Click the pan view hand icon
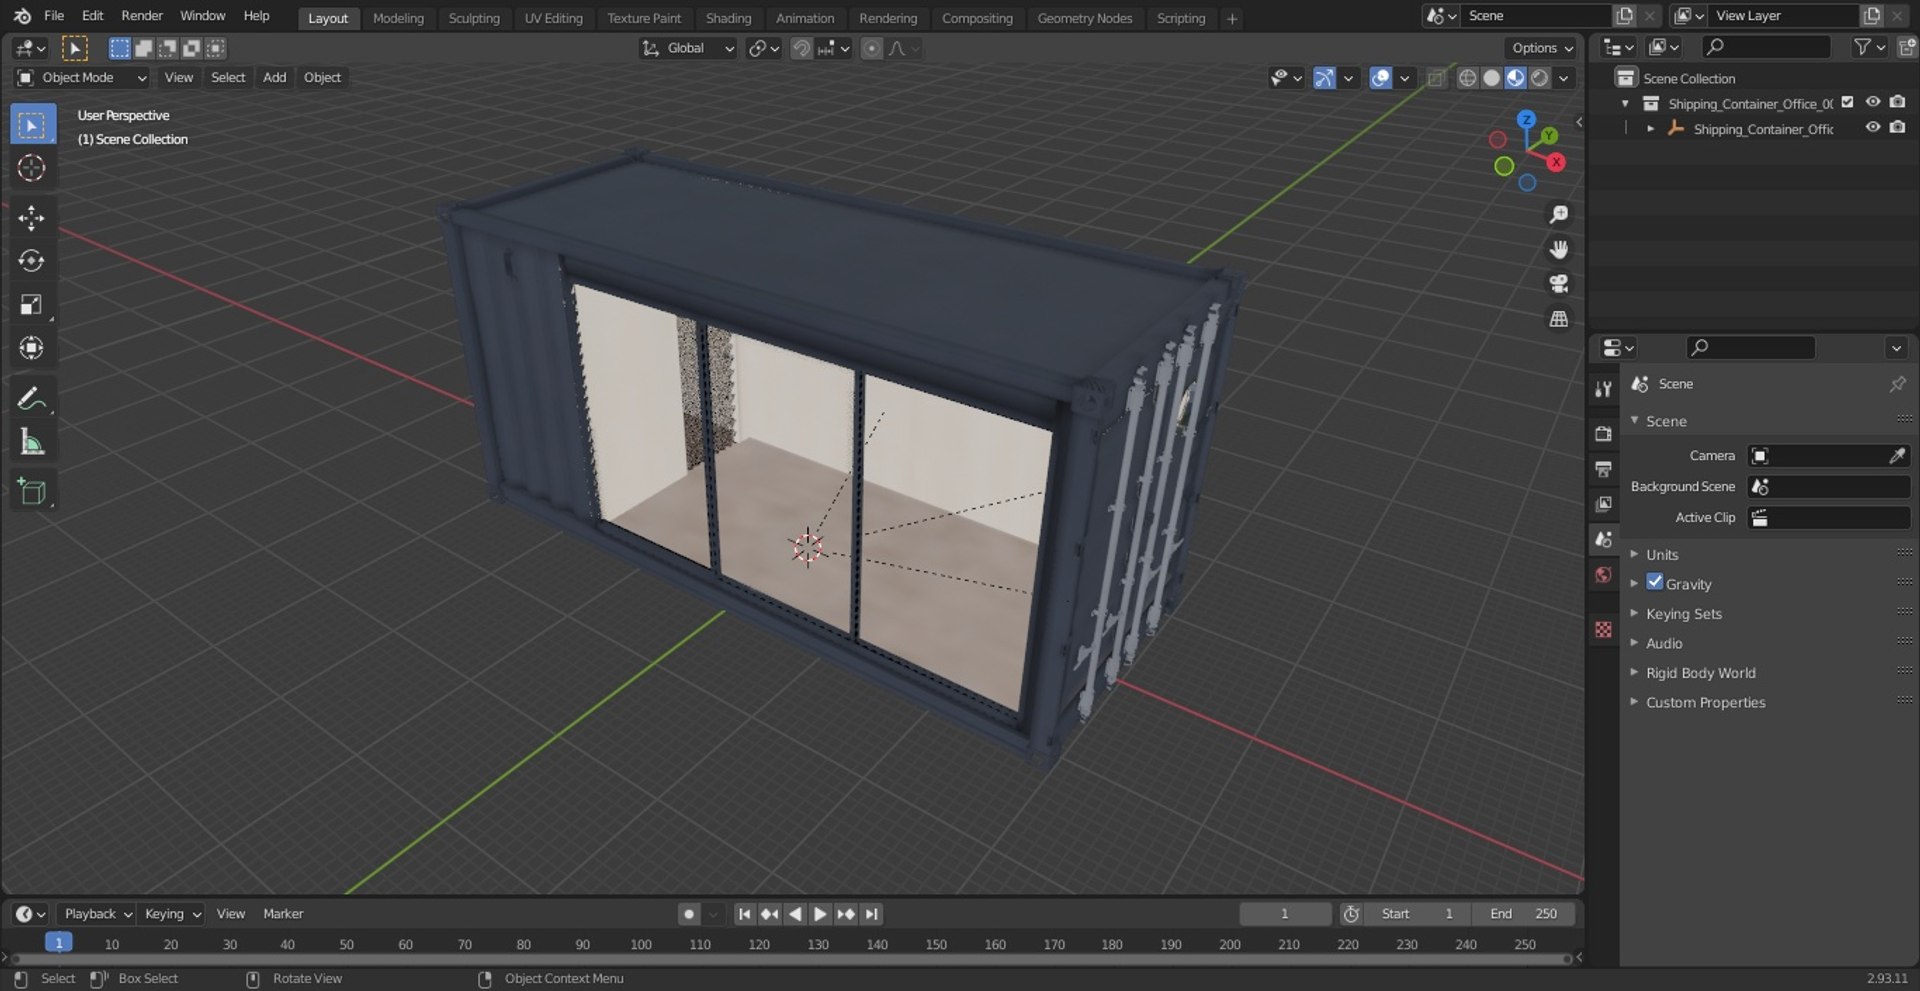 pyautogui.click(x=1558, y=249)
